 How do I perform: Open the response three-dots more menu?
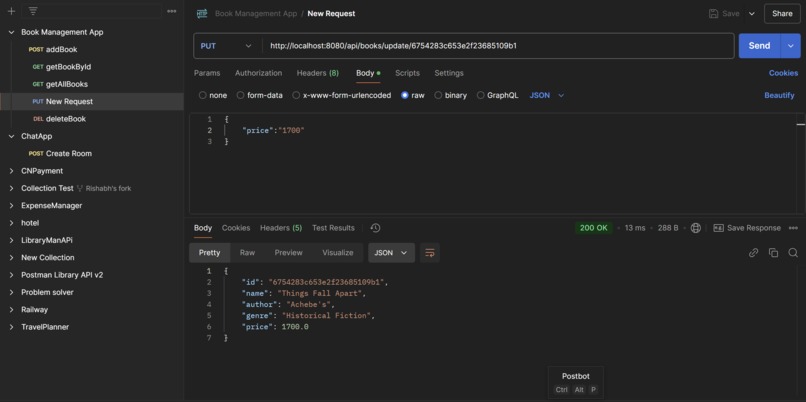click(x=793, y=228)
